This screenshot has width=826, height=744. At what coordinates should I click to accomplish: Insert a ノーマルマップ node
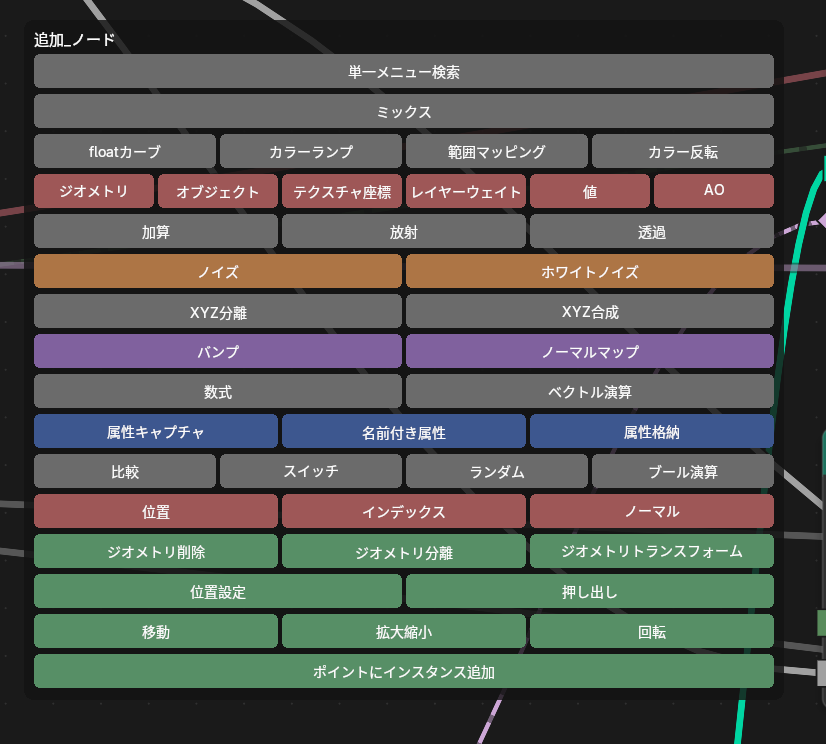click(589, 351)
